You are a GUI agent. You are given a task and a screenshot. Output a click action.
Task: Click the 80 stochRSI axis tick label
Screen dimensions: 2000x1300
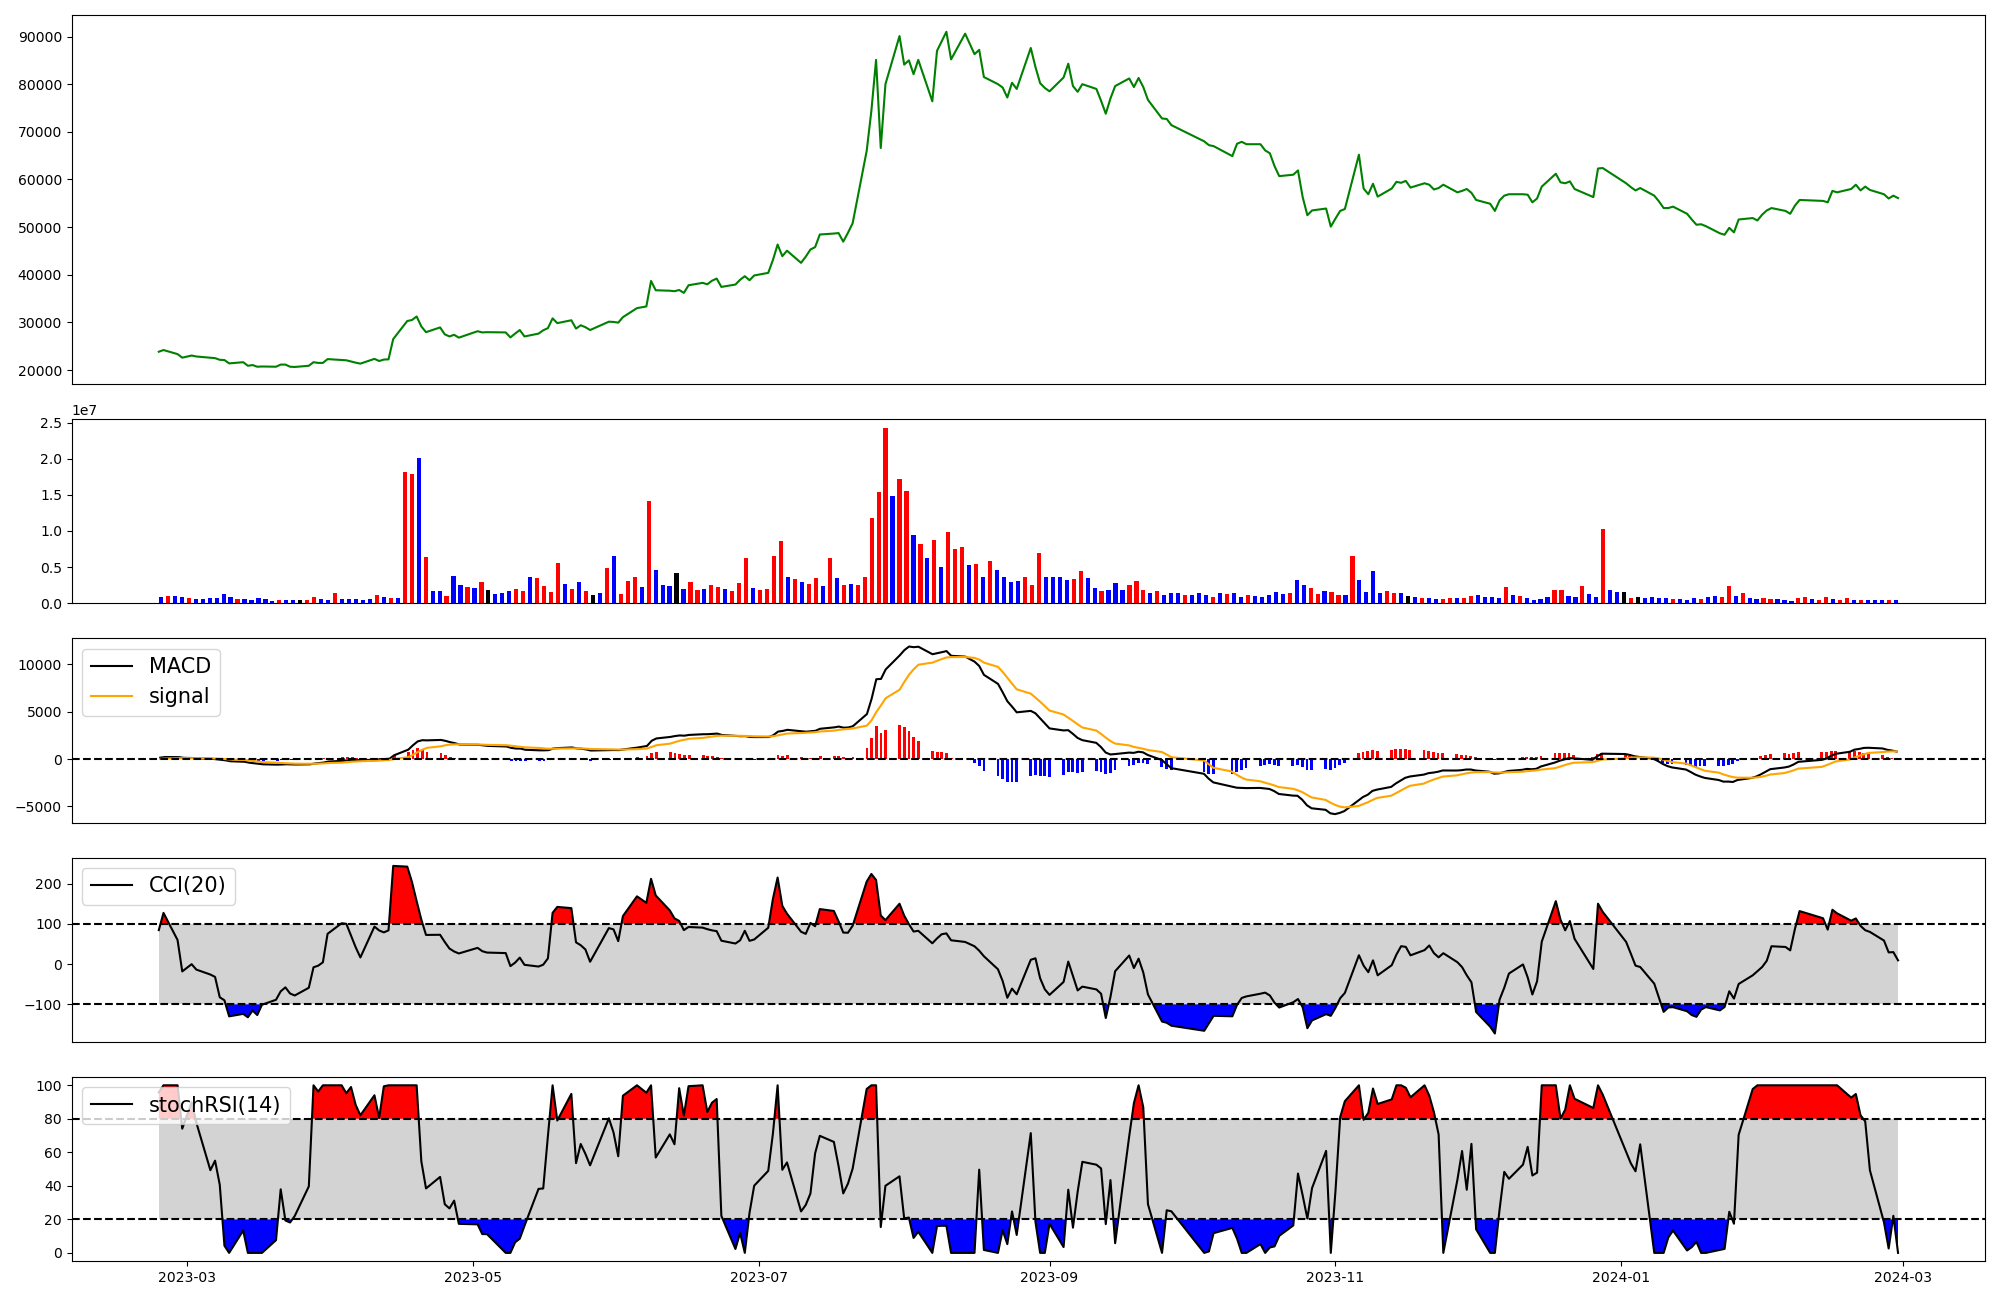coord(53,1120)
